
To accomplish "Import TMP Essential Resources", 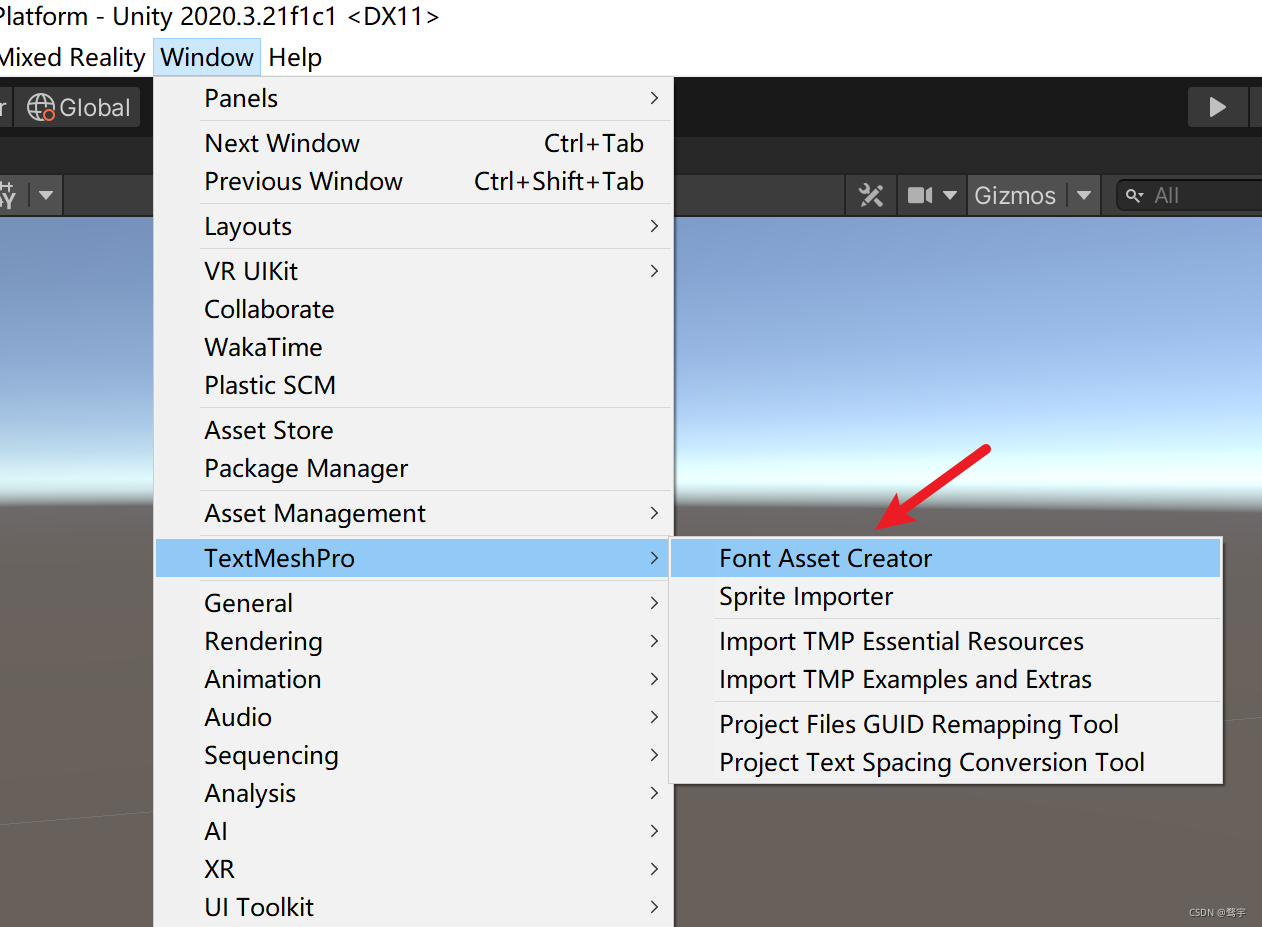I will [x=901, y=641].
